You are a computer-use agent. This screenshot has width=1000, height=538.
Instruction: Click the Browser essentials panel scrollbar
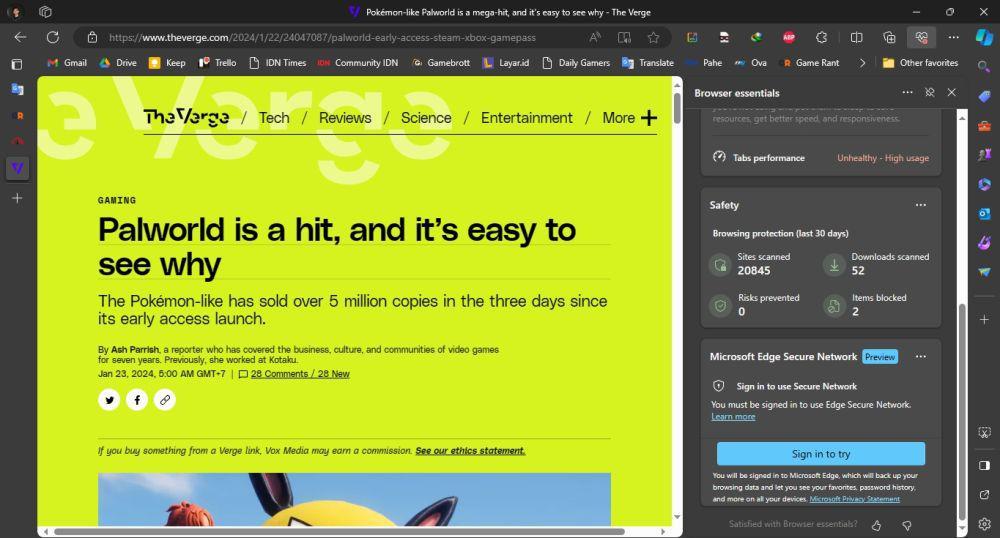click(962, 412)
